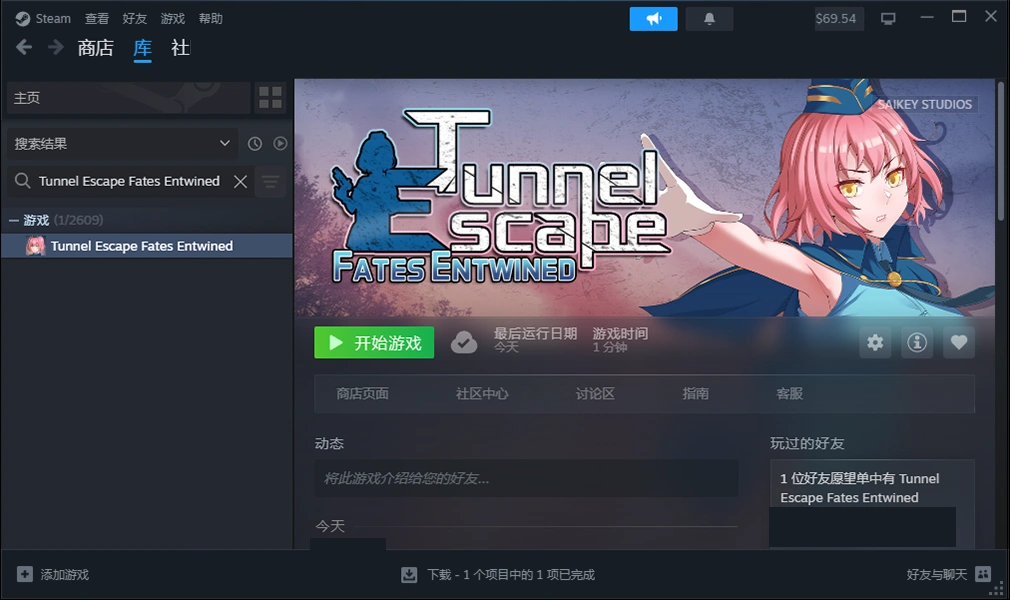
Task: Open advanced filter options beside search
Action: pyautogui.click(x=271, y=182)
